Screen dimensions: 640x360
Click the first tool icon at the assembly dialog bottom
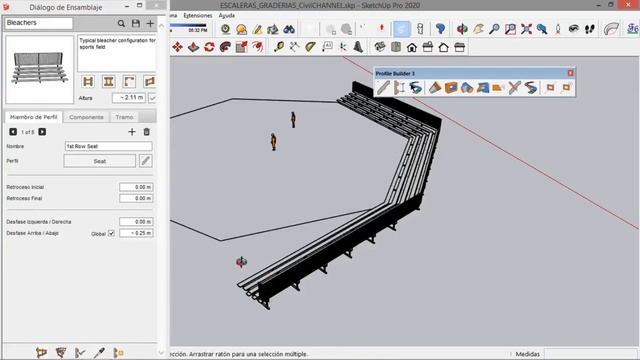click(x=41, y=352)
